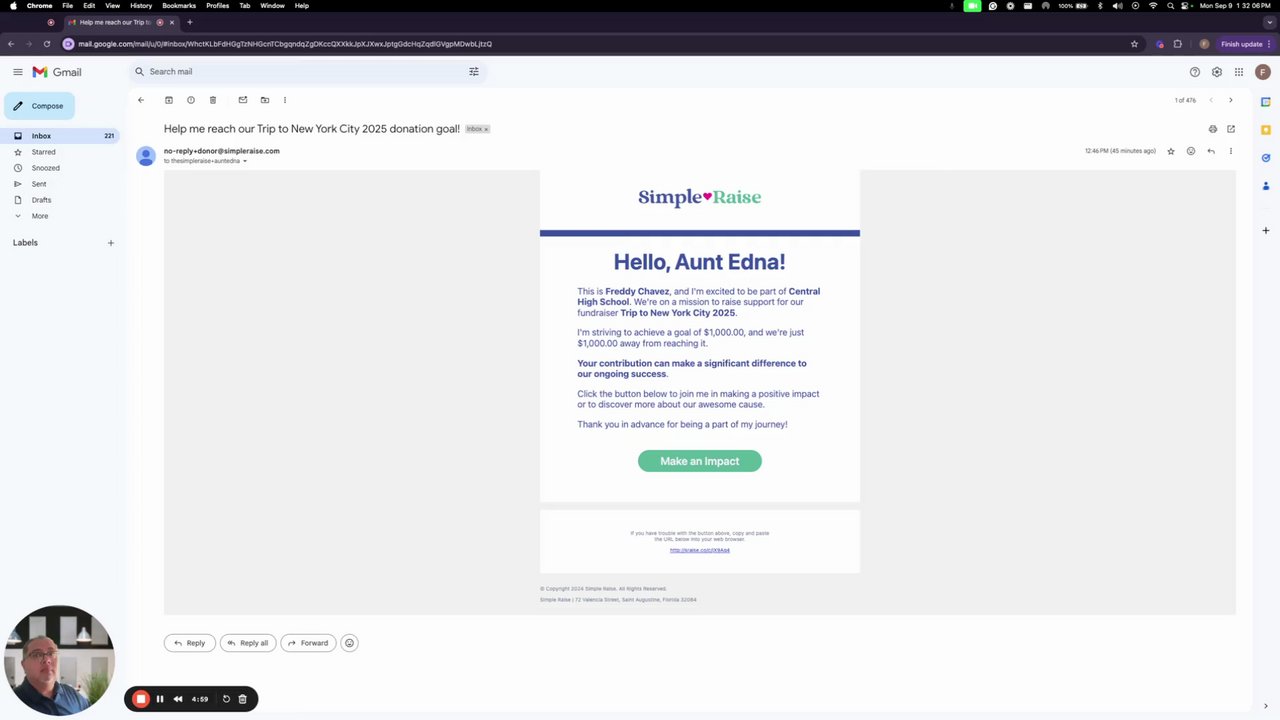
Task: Open Chrome Bookmarks menu
Action: pyautogui.click(x=179, y=6)
